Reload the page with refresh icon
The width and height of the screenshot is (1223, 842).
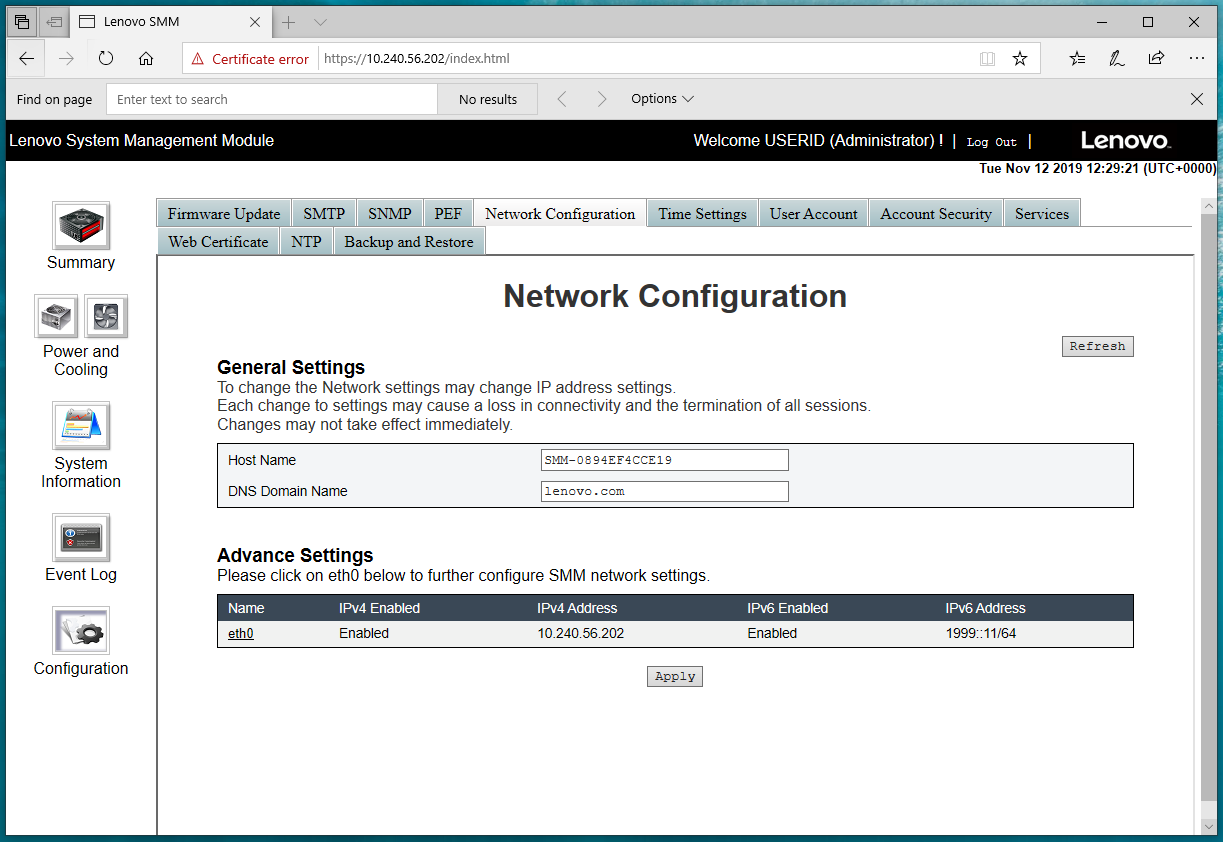[x=106, y=59]
